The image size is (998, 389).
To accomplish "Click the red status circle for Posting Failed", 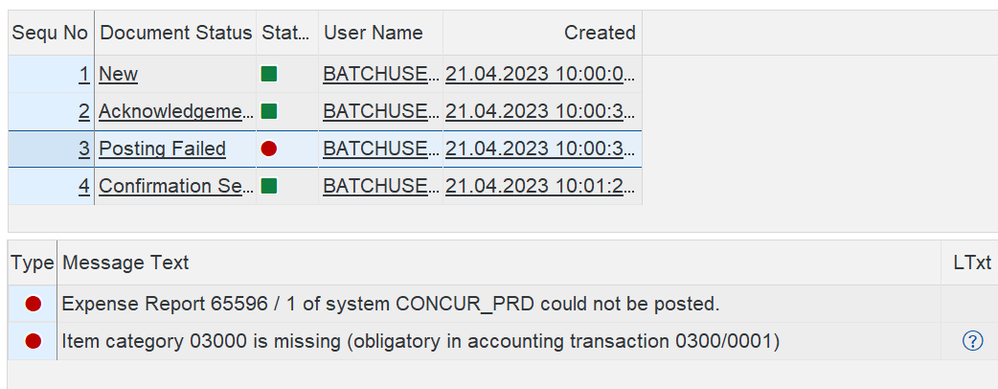I will [x=269, y=149].
